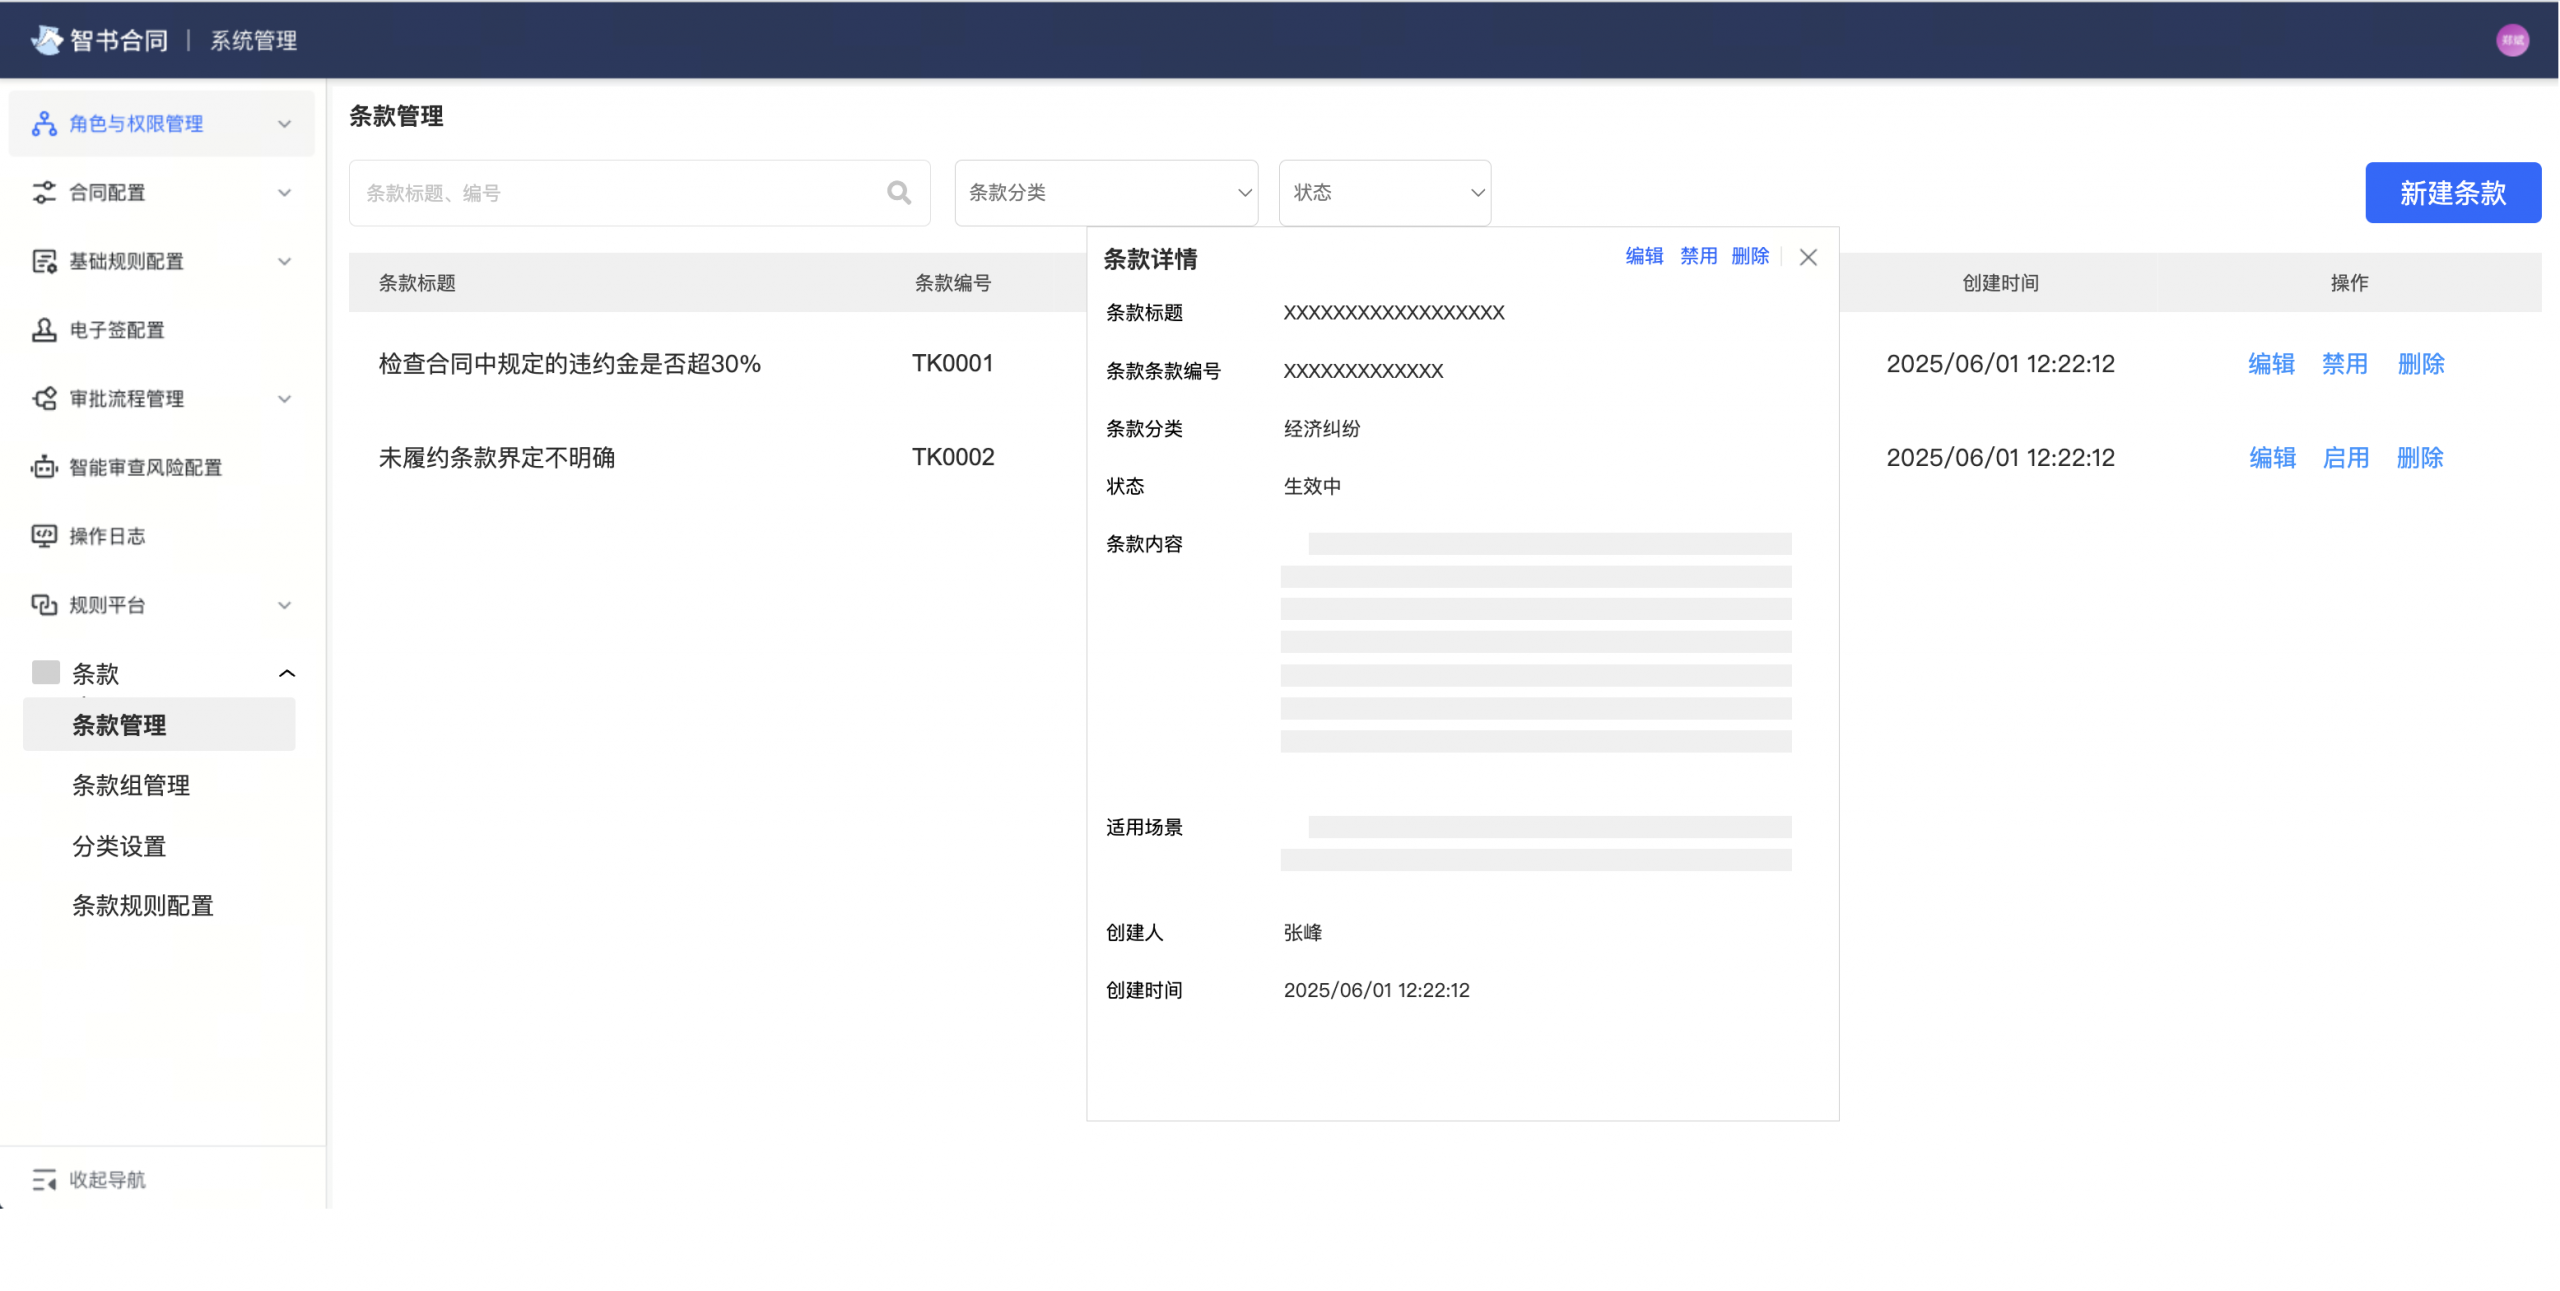Open the 状态 filter dropdown
Viewport: 2560px width, 1291px height.
[1384, 192]
